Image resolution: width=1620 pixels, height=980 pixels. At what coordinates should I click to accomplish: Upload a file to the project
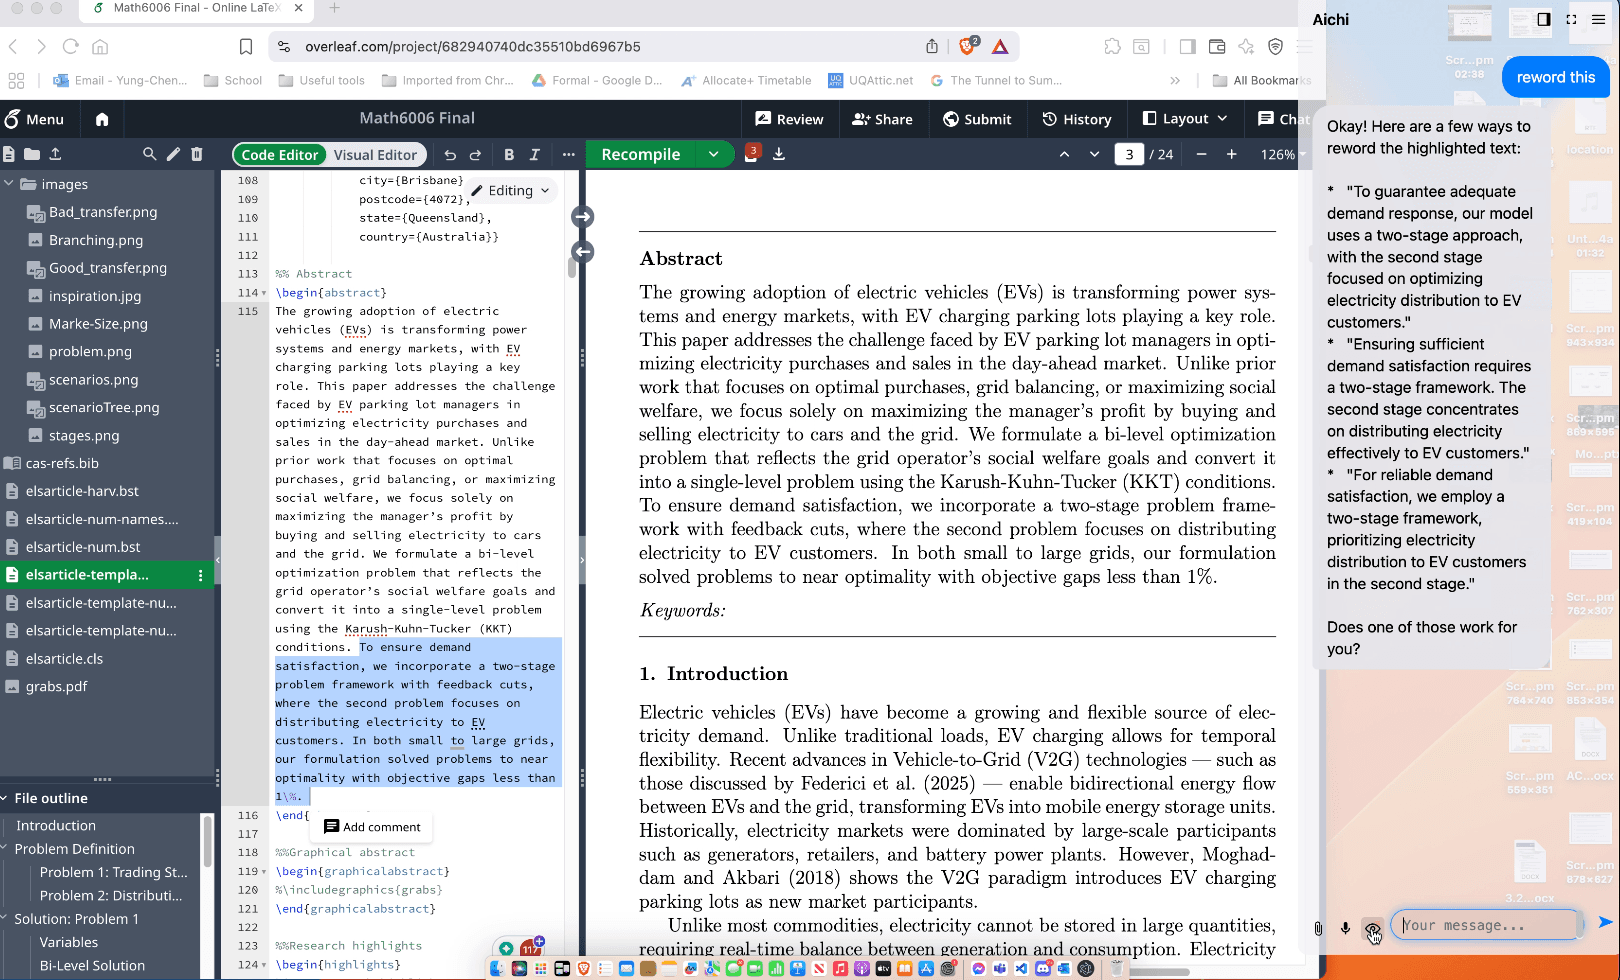[x=55, y=154]
